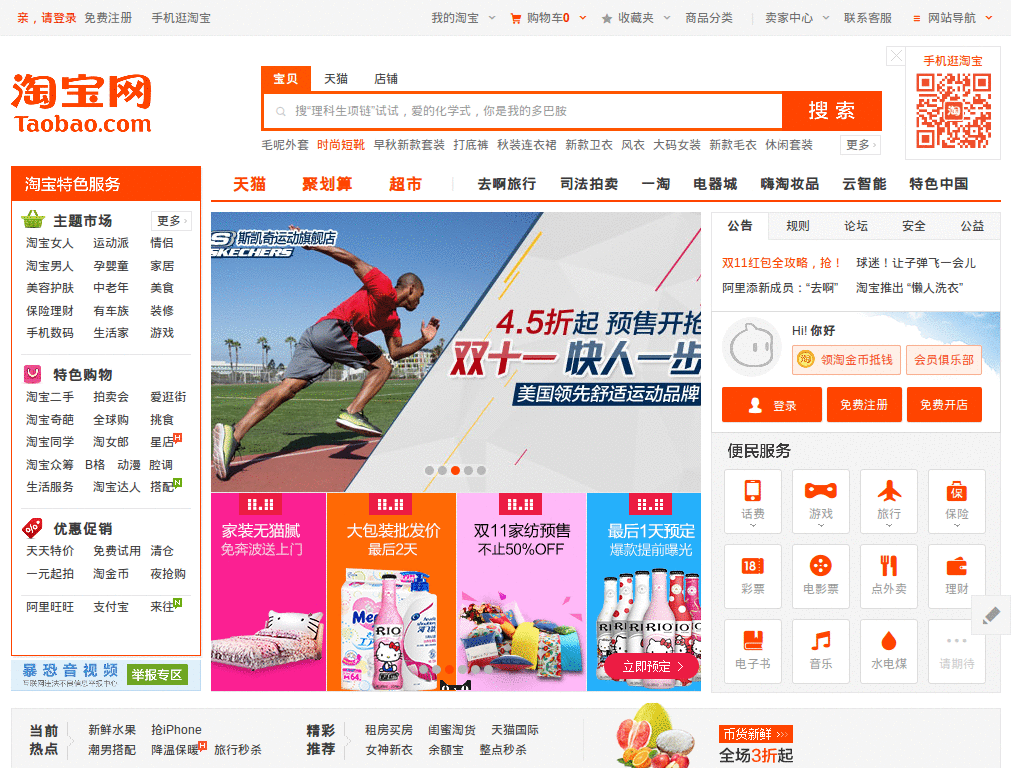Expand the 卖家中心 dropdown

826,18
